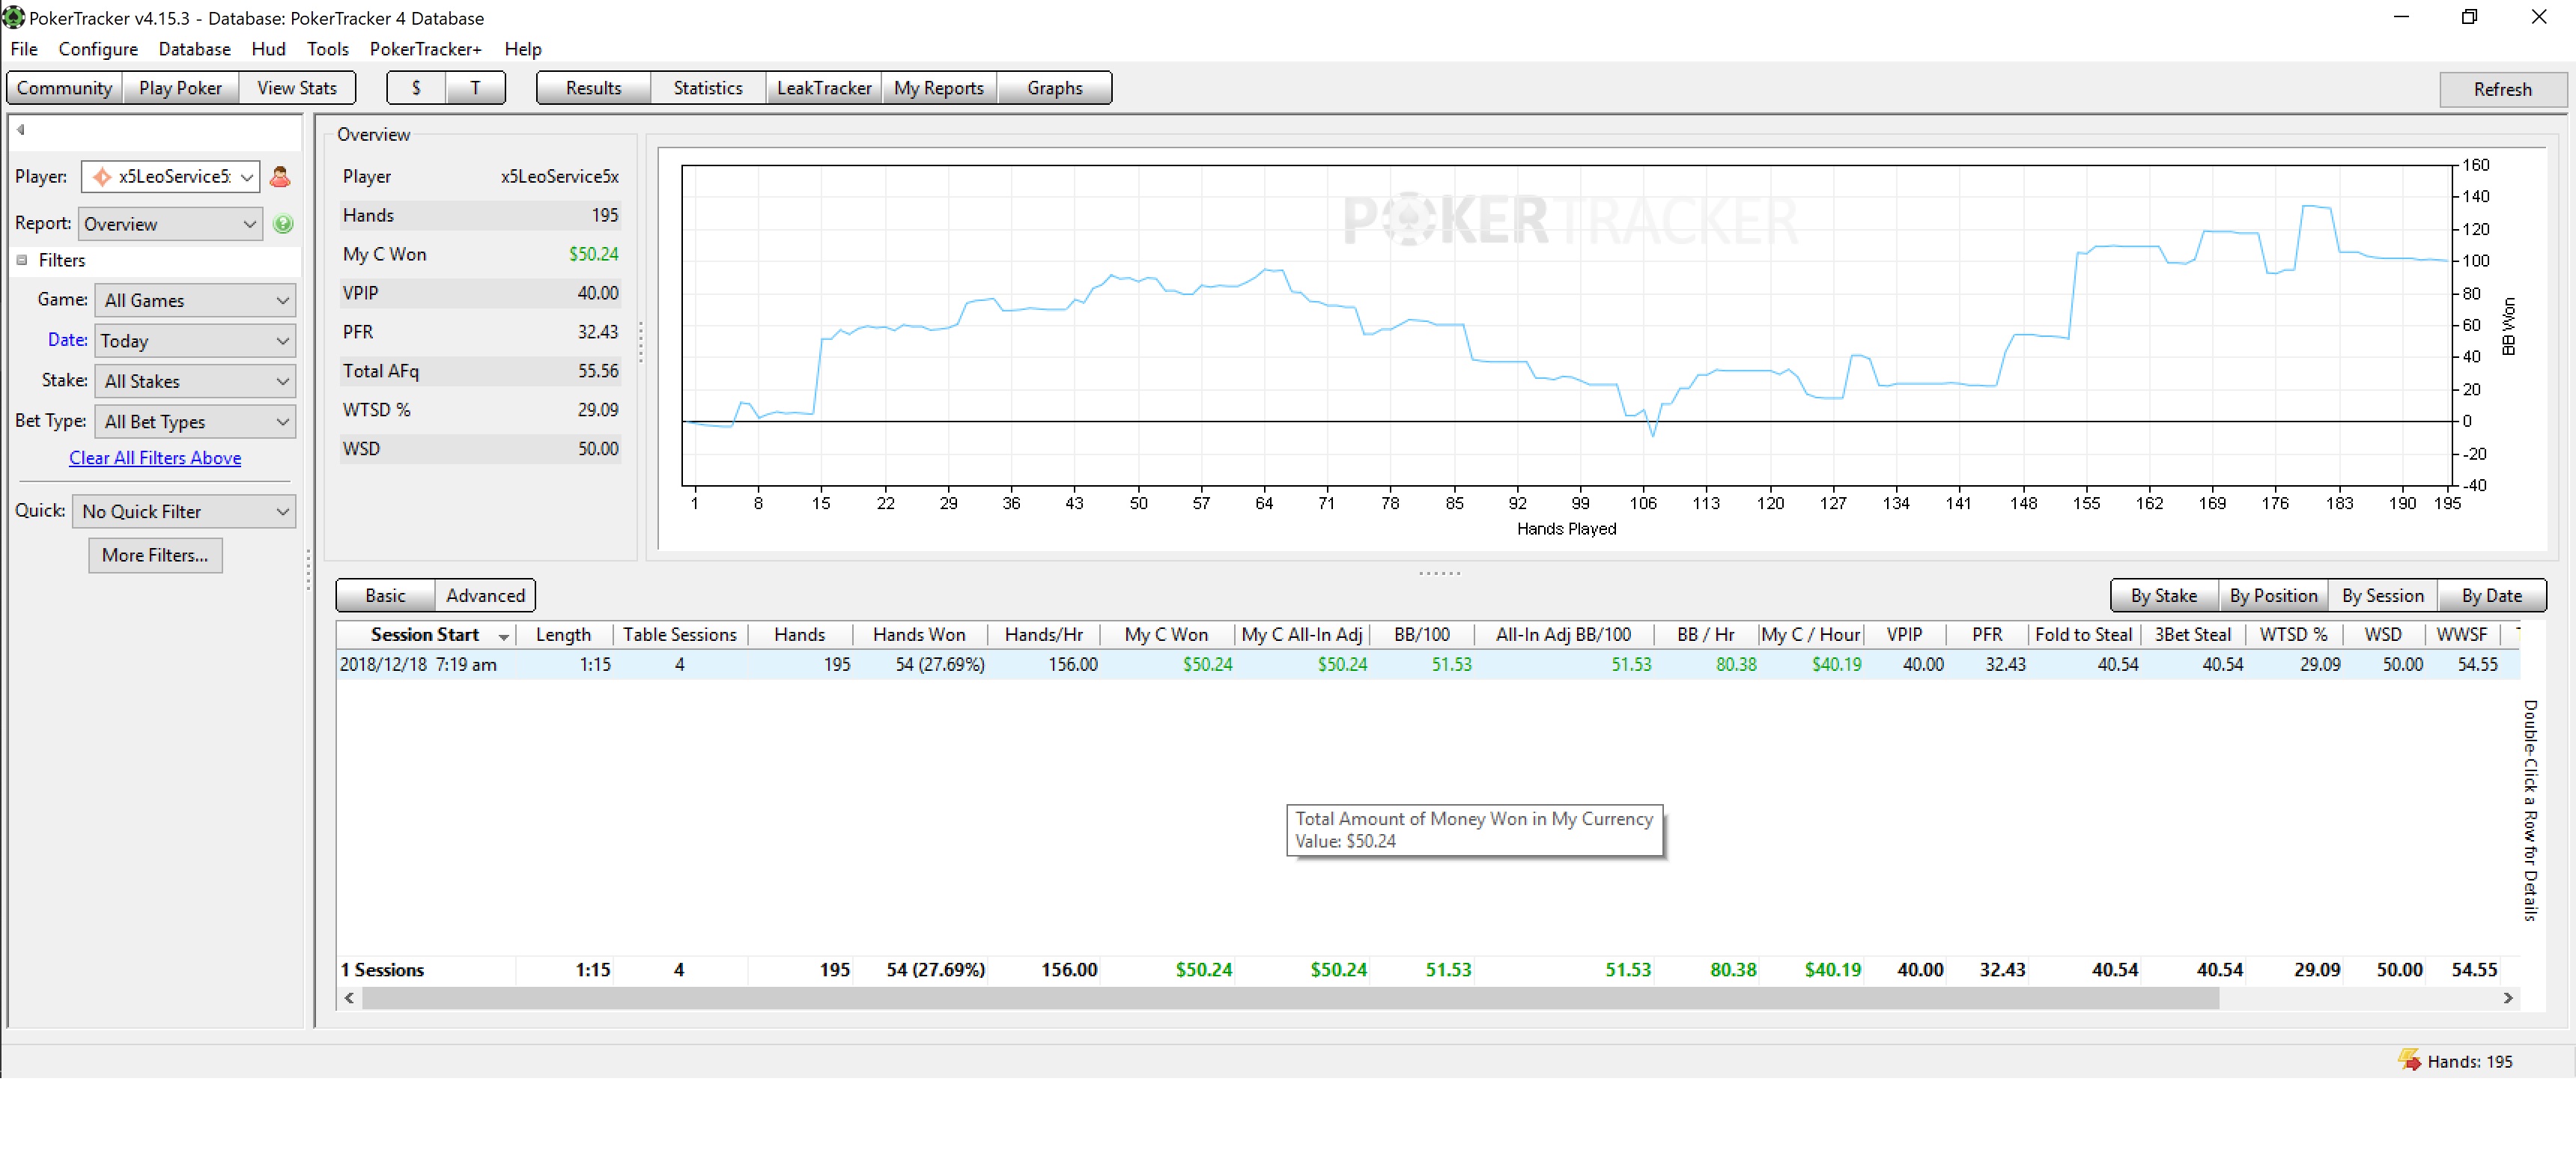This screenshot has height=1165, width=2576.
Task: Open the Quick filter dropdown
Action: pos(184,511)
